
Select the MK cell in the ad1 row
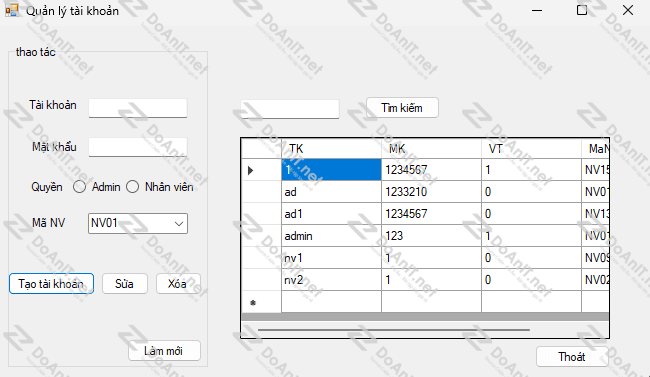pyautogui.click(x=431, y=214)
